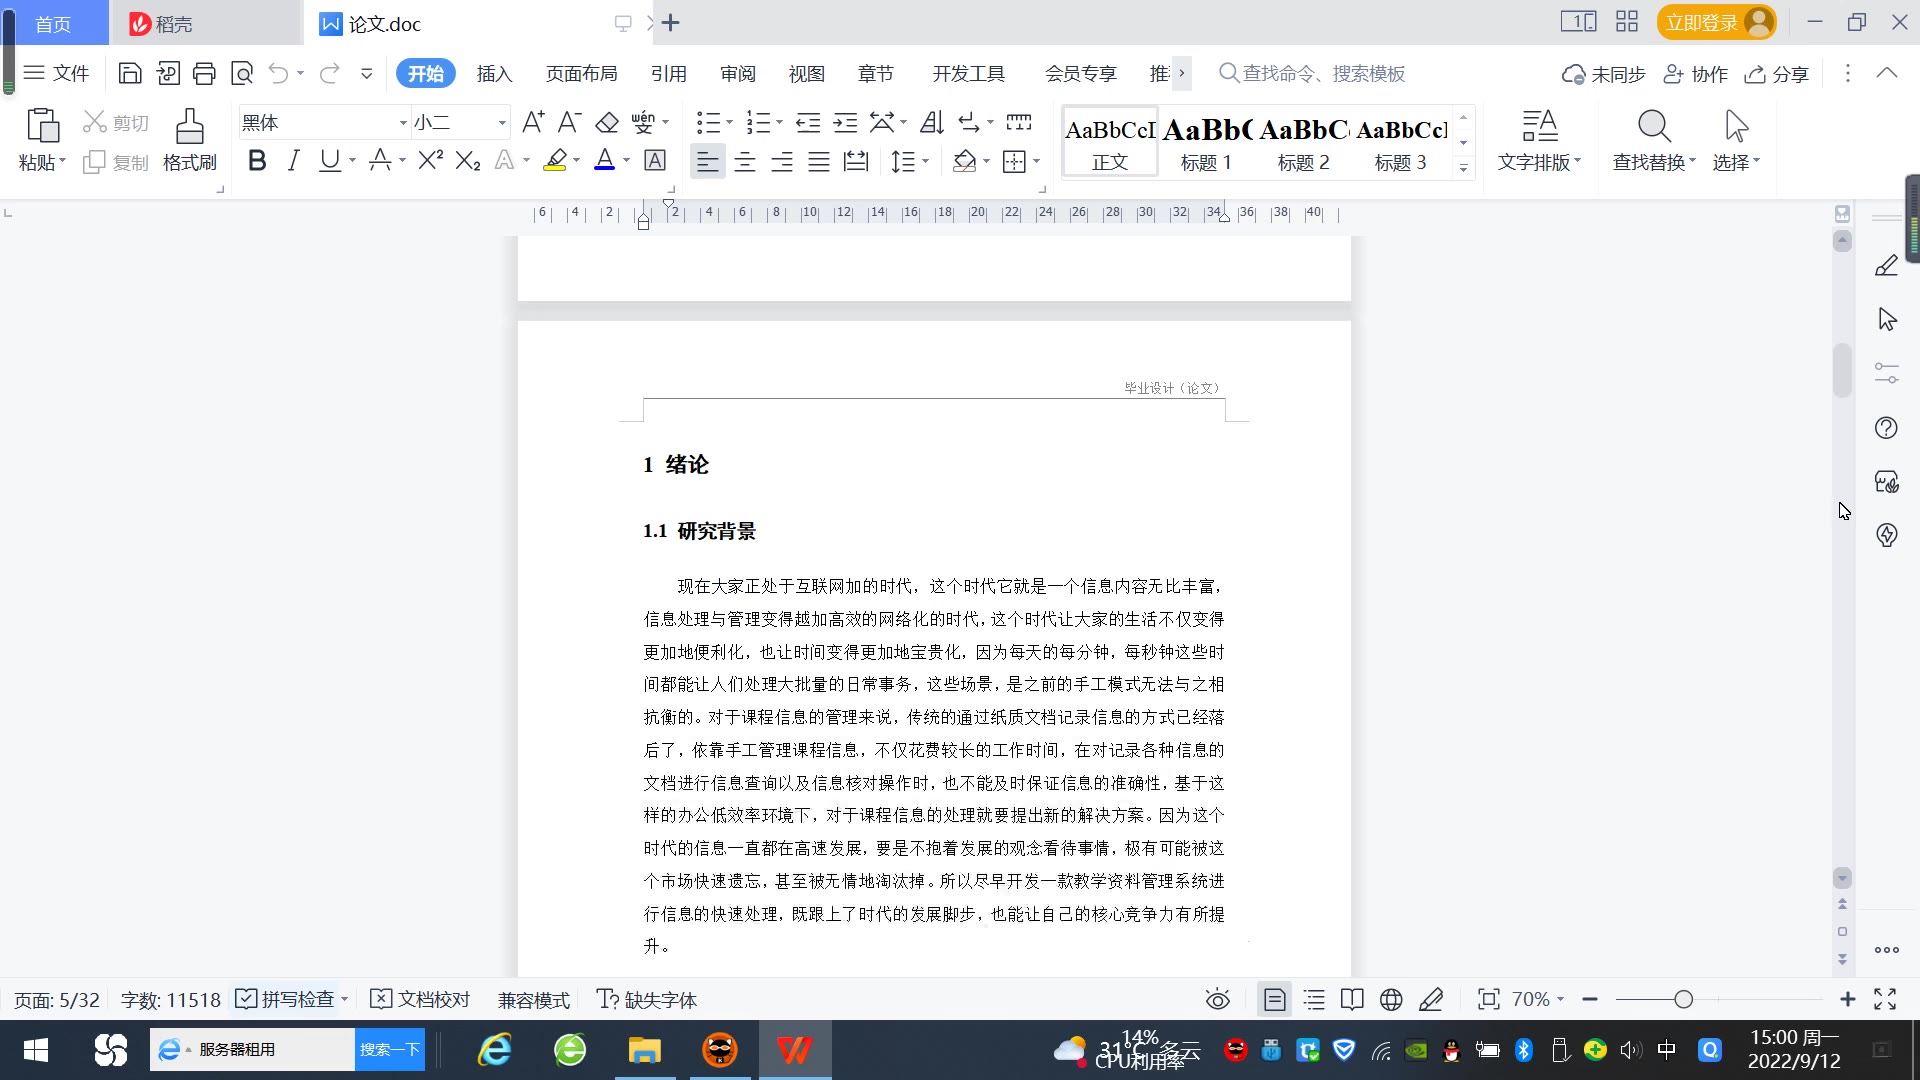This screenshot has width=1920, height=1080.
Task: Toggle spell check in status bar
Action: coord(285,999)
